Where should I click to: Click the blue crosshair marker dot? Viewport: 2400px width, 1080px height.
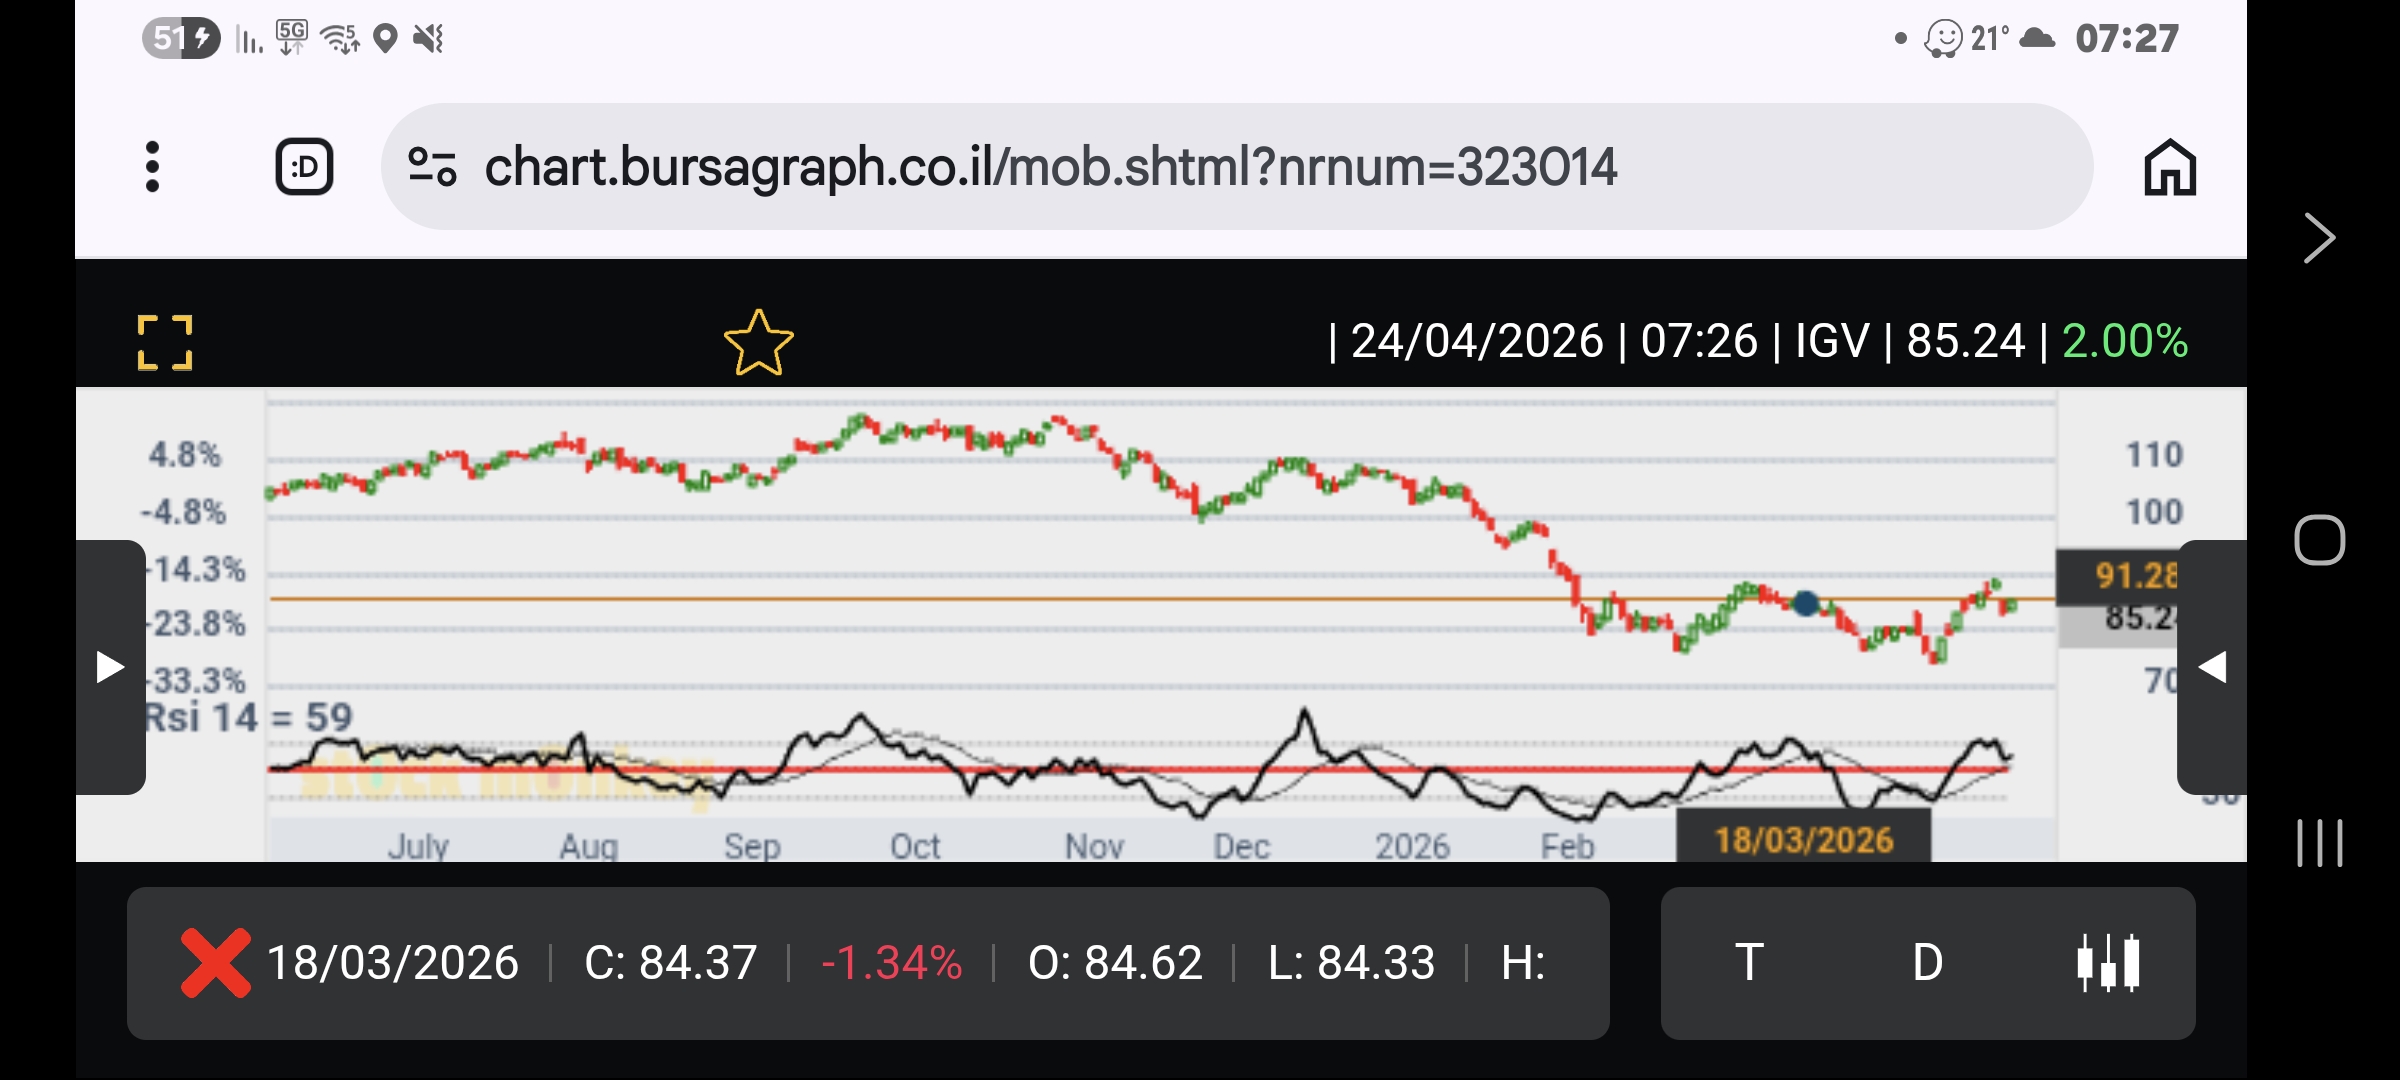click(1805, 603)
